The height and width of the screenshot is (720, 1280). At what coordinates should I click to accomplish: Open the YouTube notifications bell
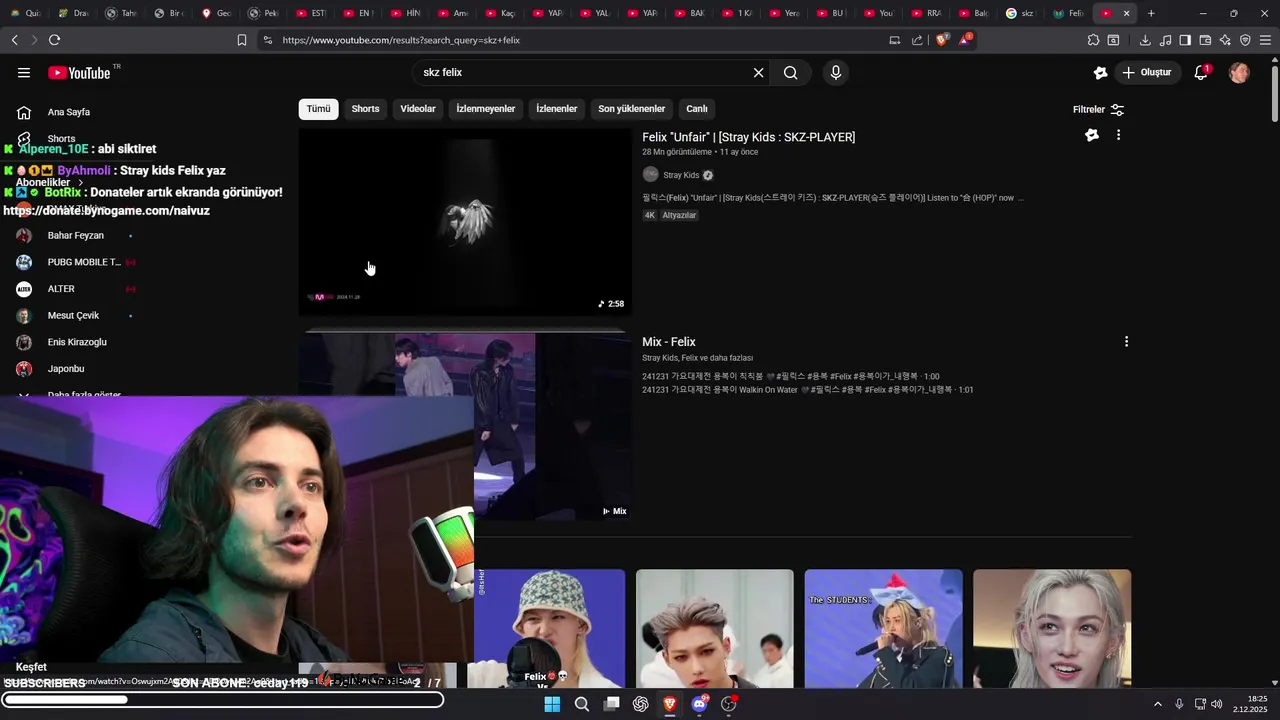(1202, 72)
